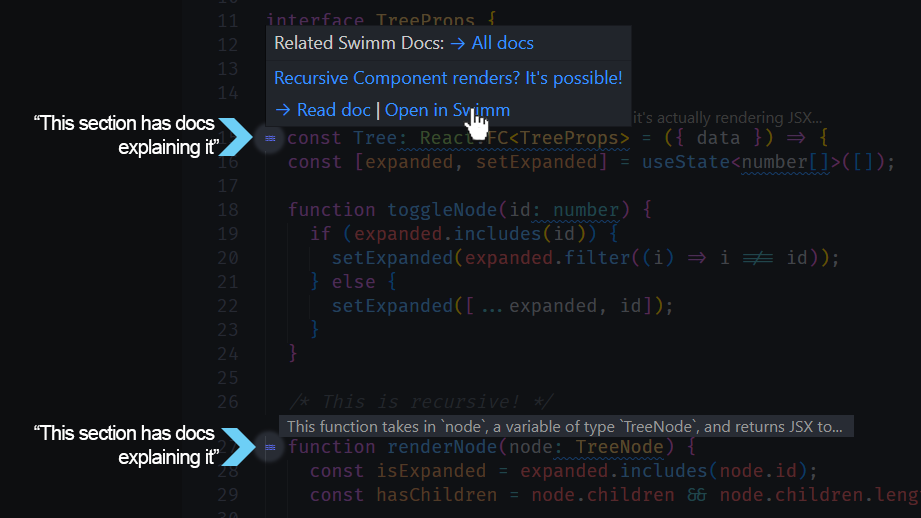Click line number 26 in gutter
The height and width of the screenshot is (518, 921).
(x=228, y=402)
